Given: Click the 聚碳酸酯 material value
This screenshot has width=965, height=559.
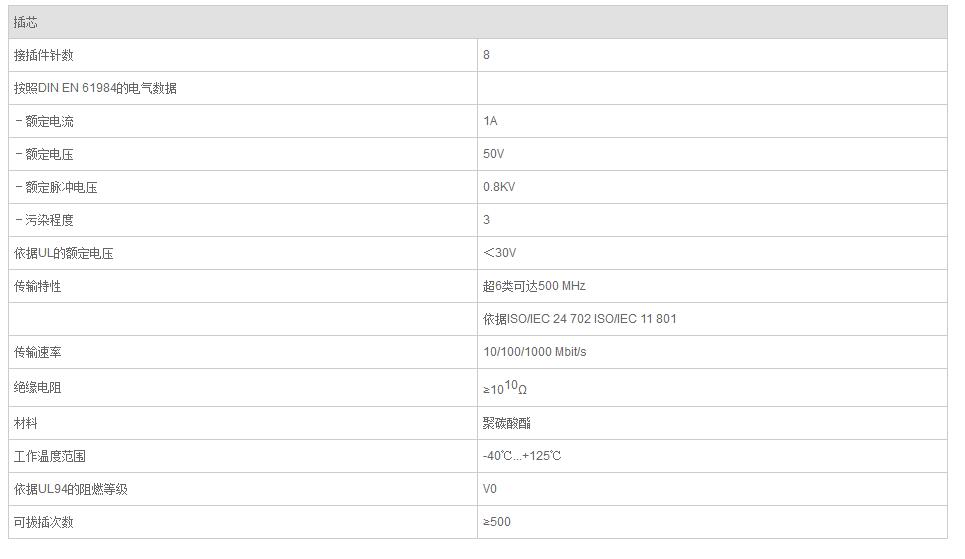Looking at the screenshot, I should pos(507,423).
